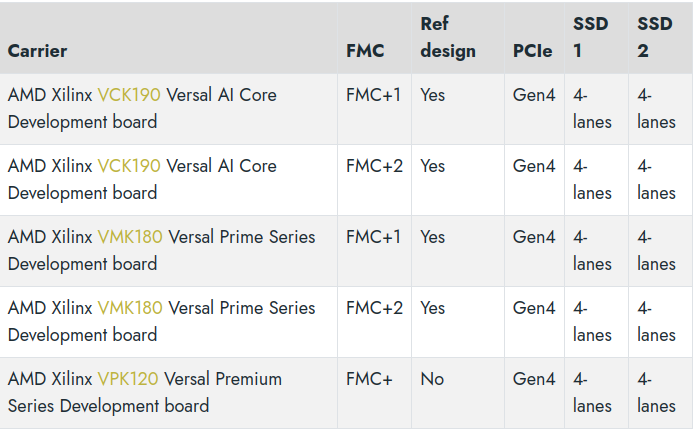
Task: Click the FMC+2 cell in the VMK180 row
Action: coord(373,308)
